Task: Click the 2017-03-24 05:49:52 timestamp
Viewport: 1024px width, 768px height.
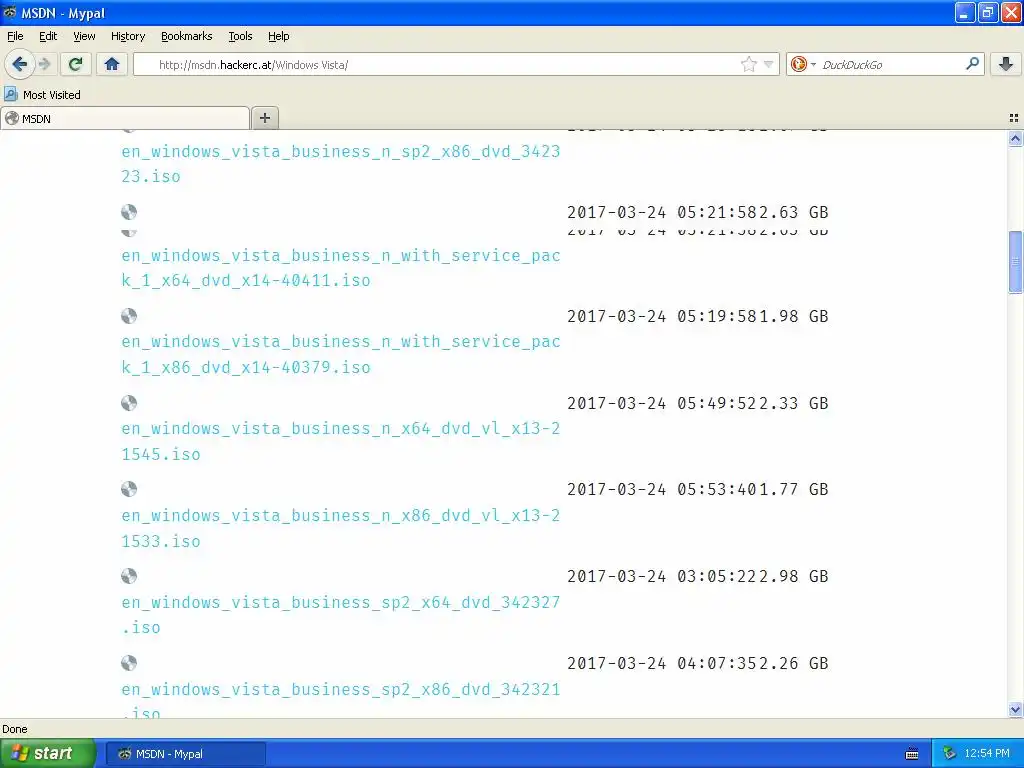Action: click(662, 403)
